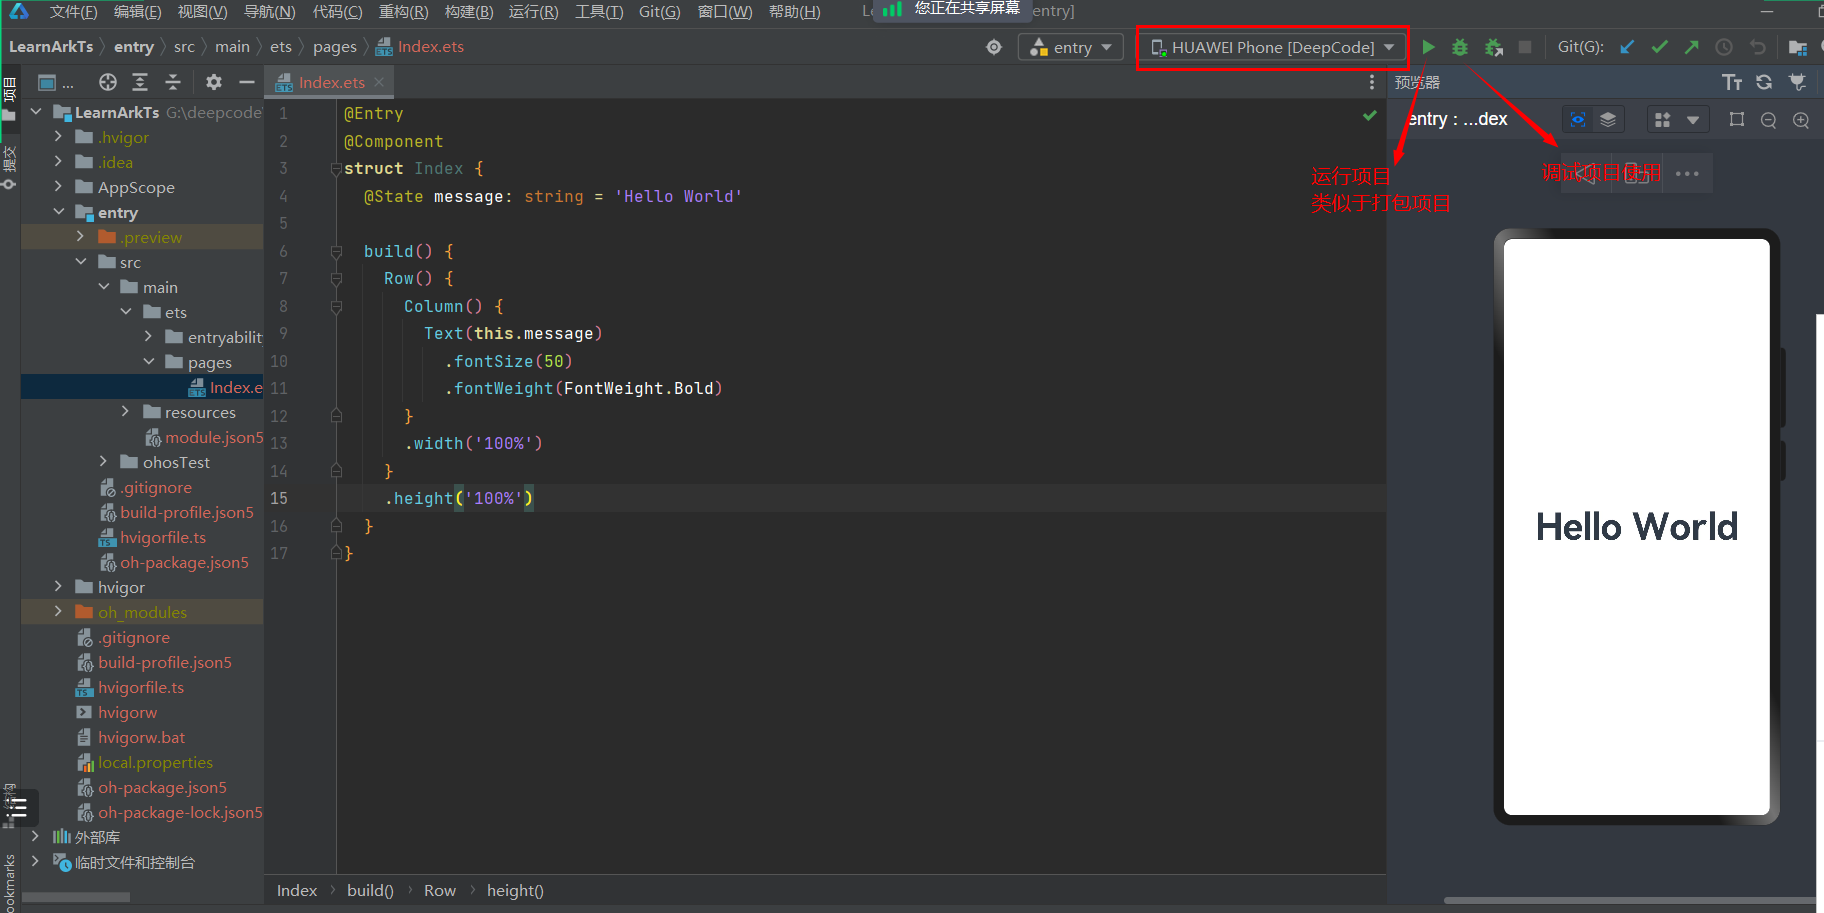Collapse all nodes in project tree toolbar

[173, 82]
